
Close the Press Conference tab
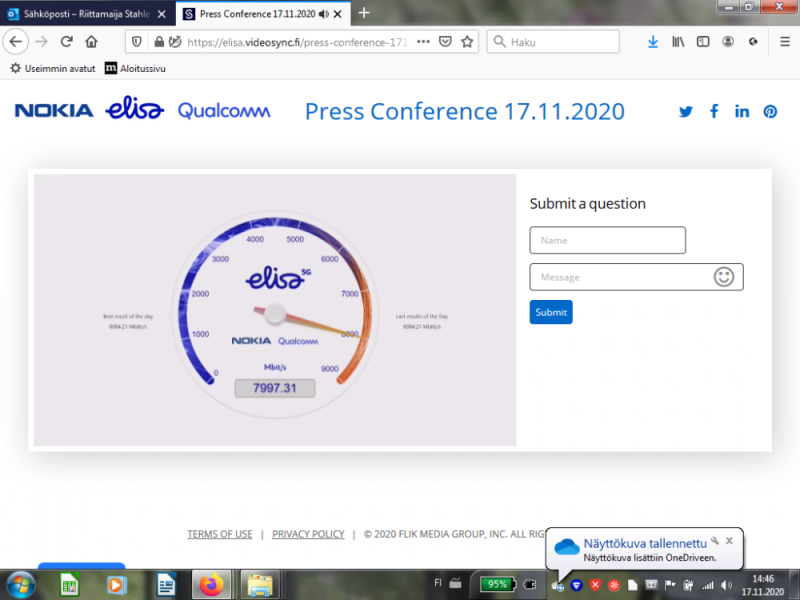tap(338, 14)
